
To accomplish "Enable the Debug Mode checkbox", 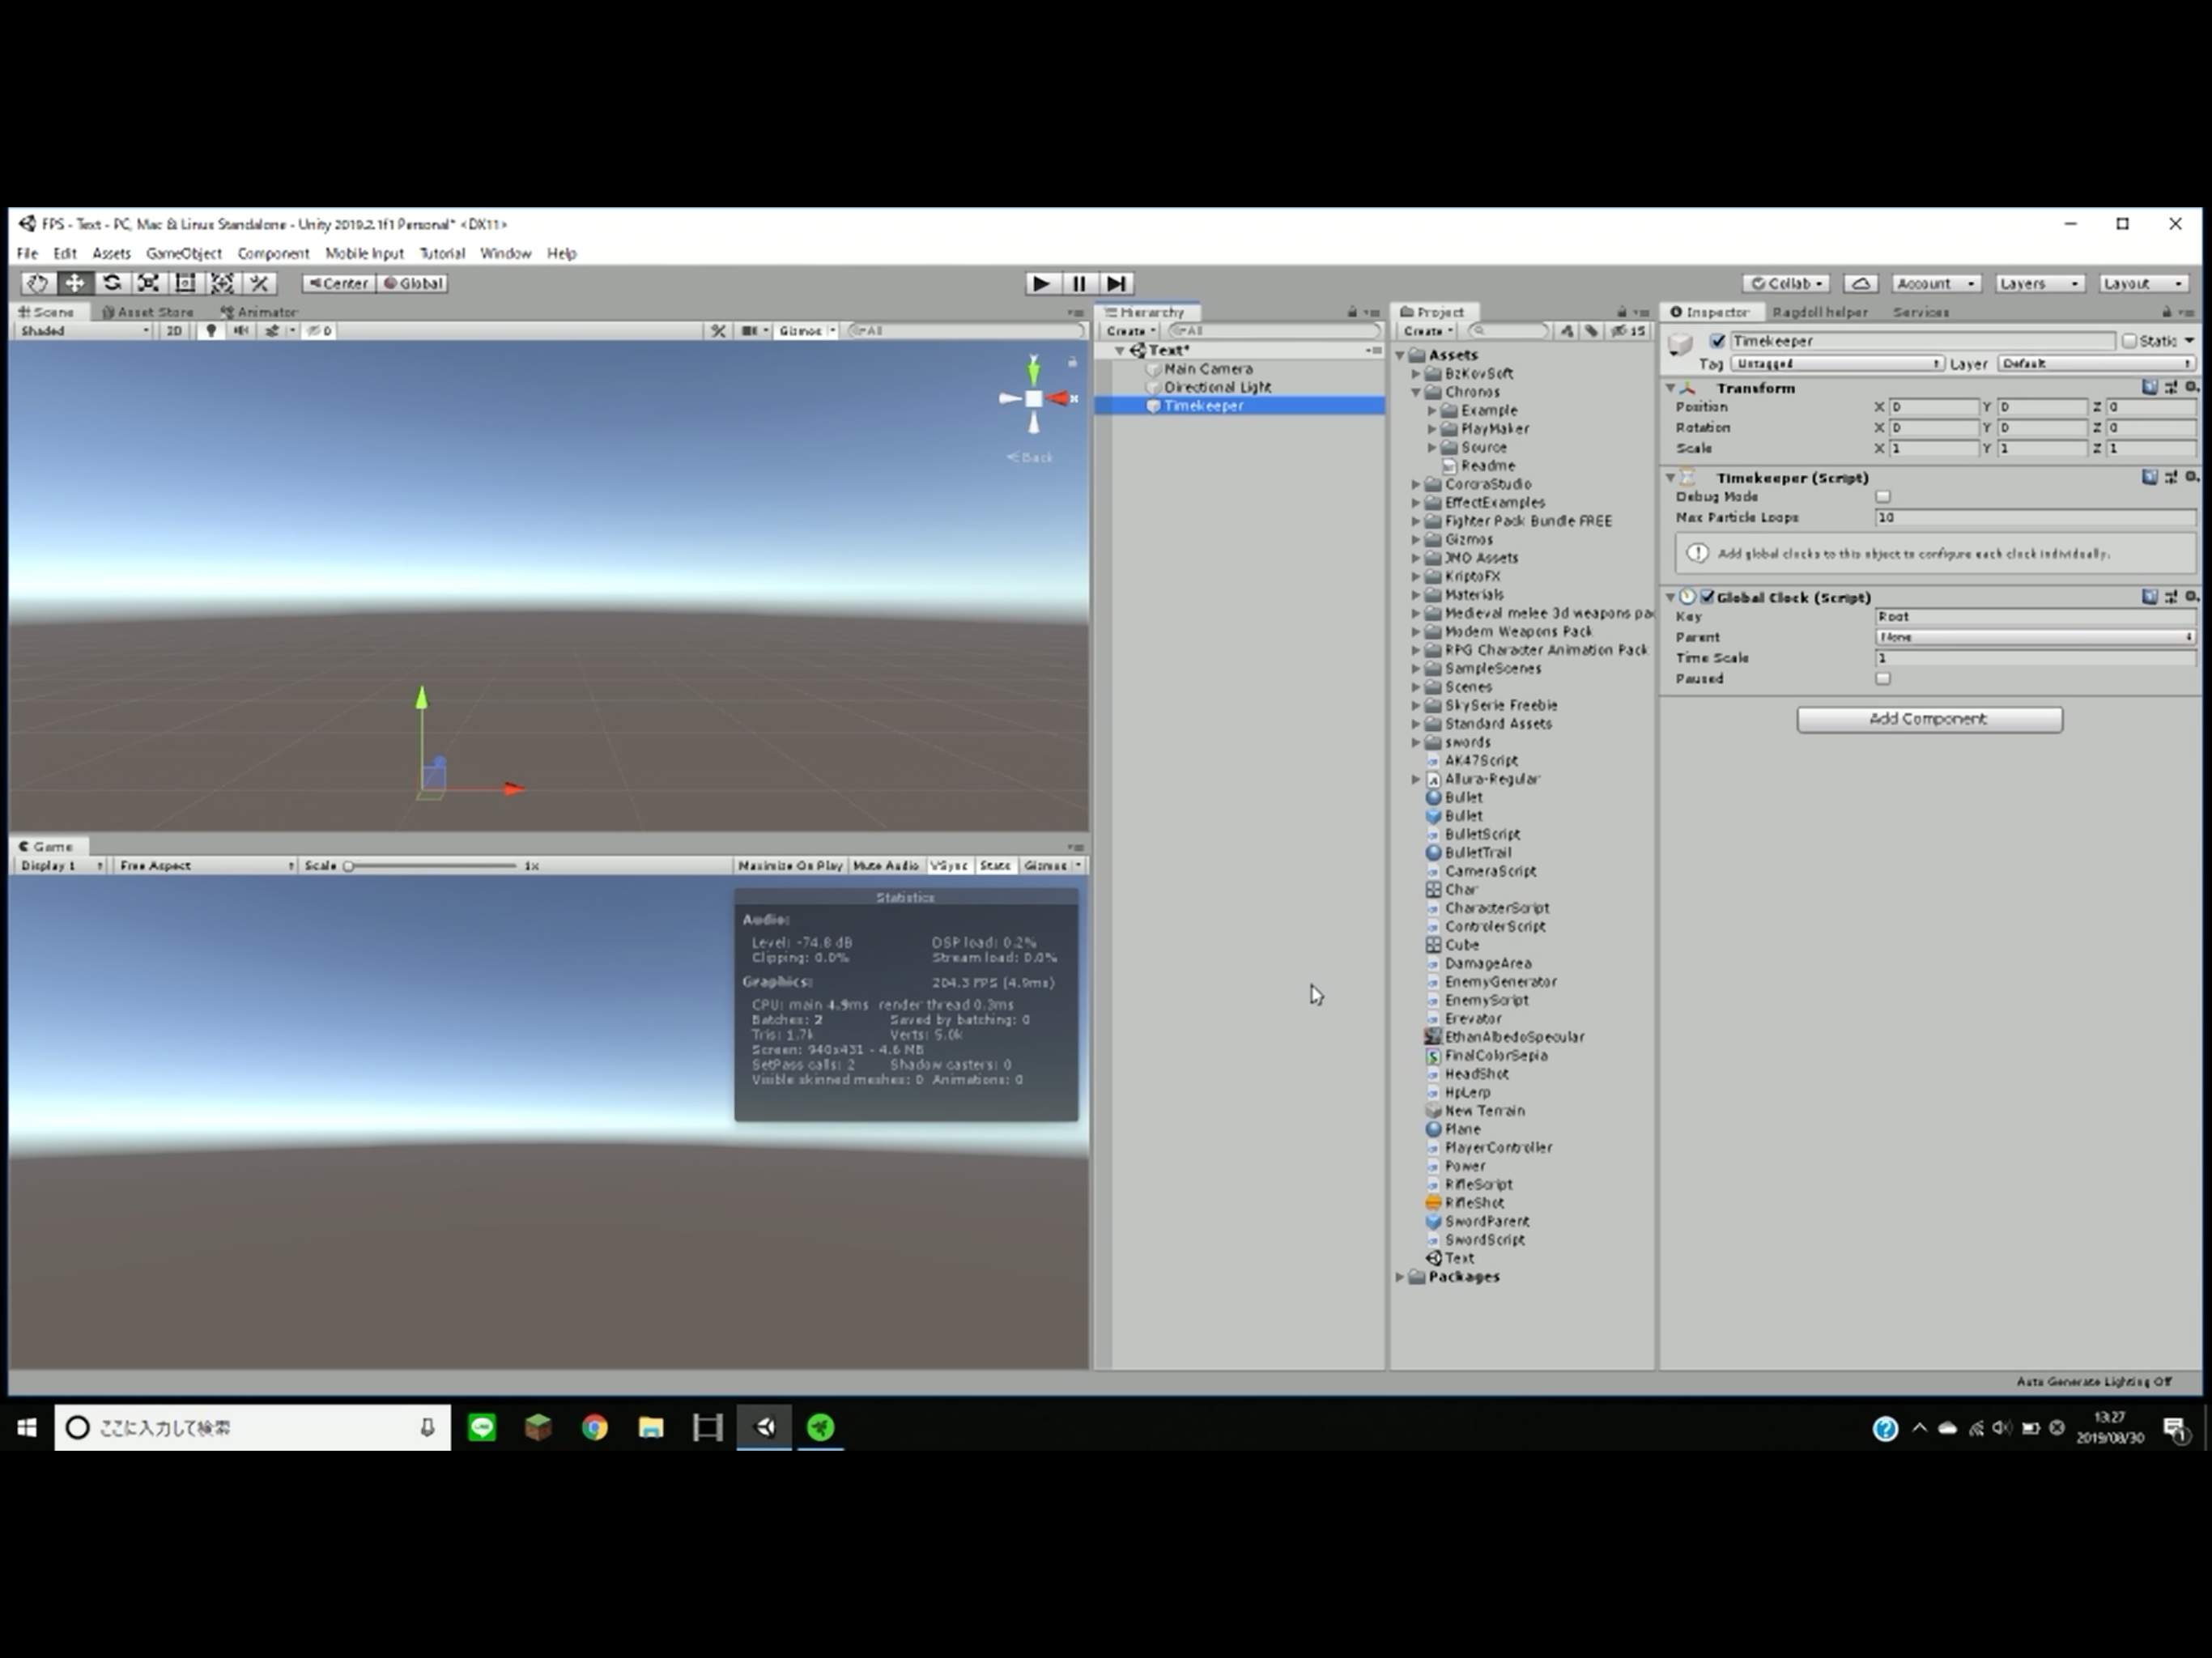I will click(1883, 497).
